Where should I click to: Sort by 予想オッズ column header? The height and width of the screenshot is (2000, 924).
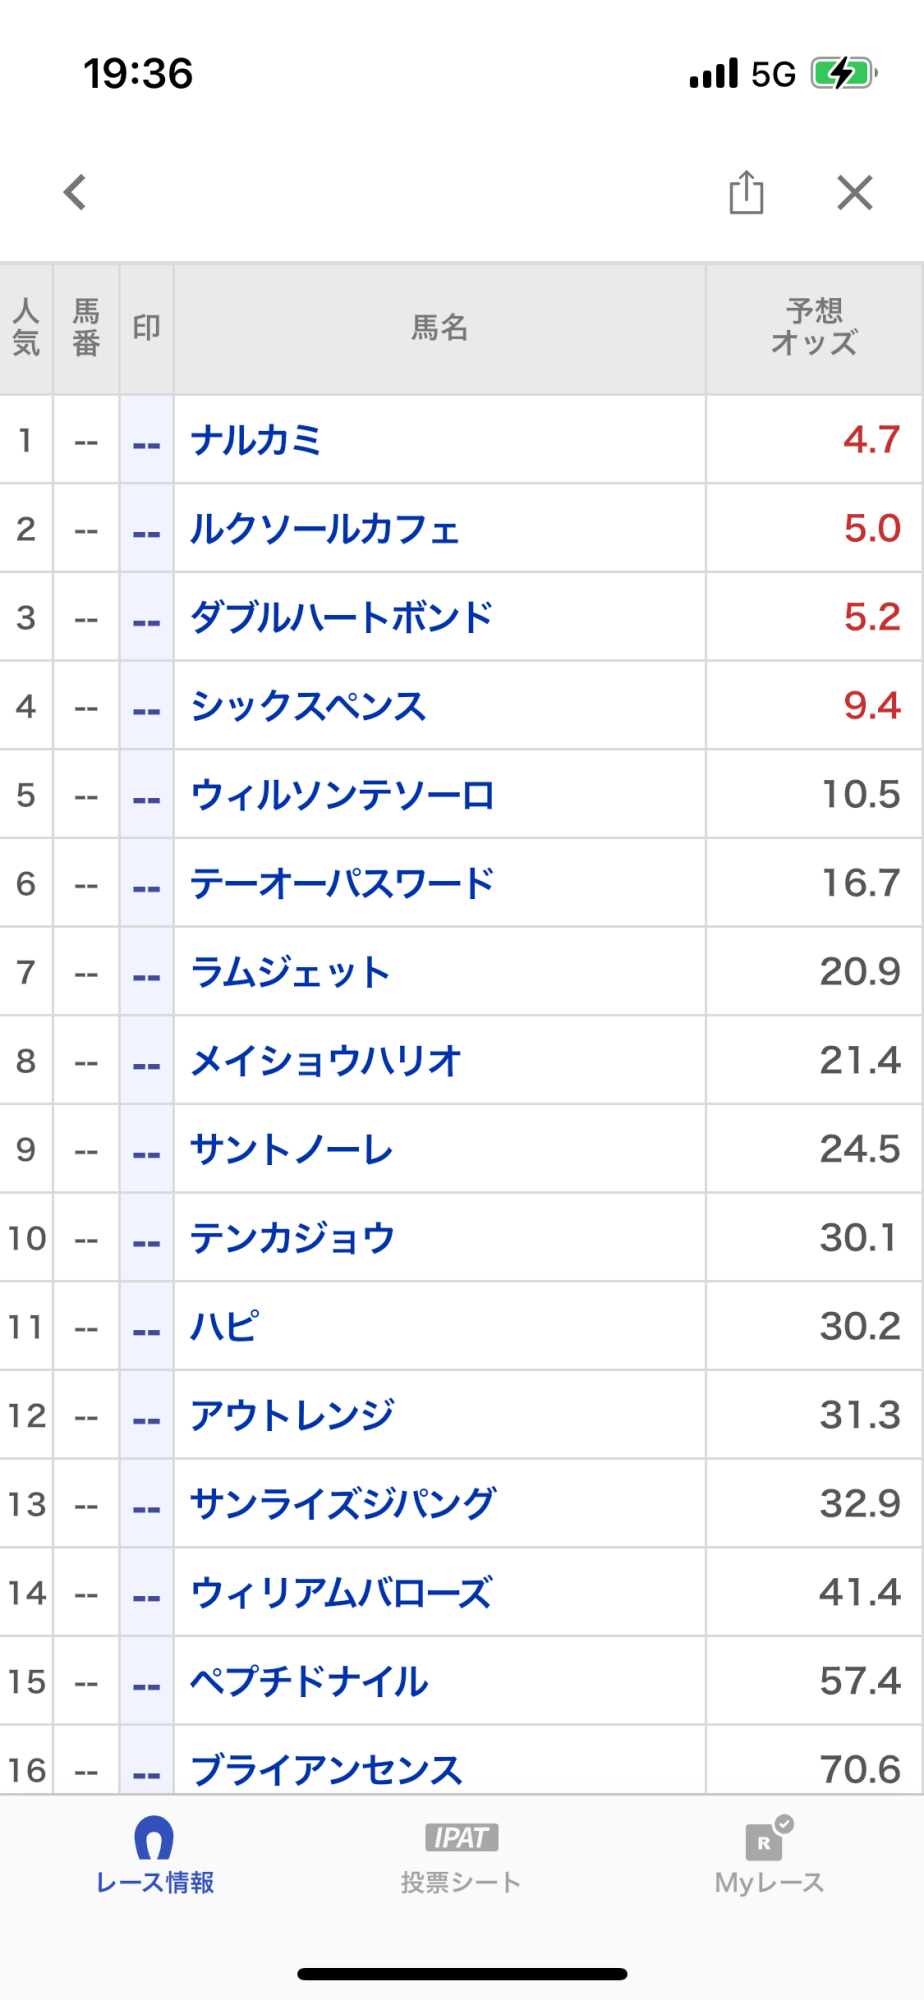click(x=814, y=328)
